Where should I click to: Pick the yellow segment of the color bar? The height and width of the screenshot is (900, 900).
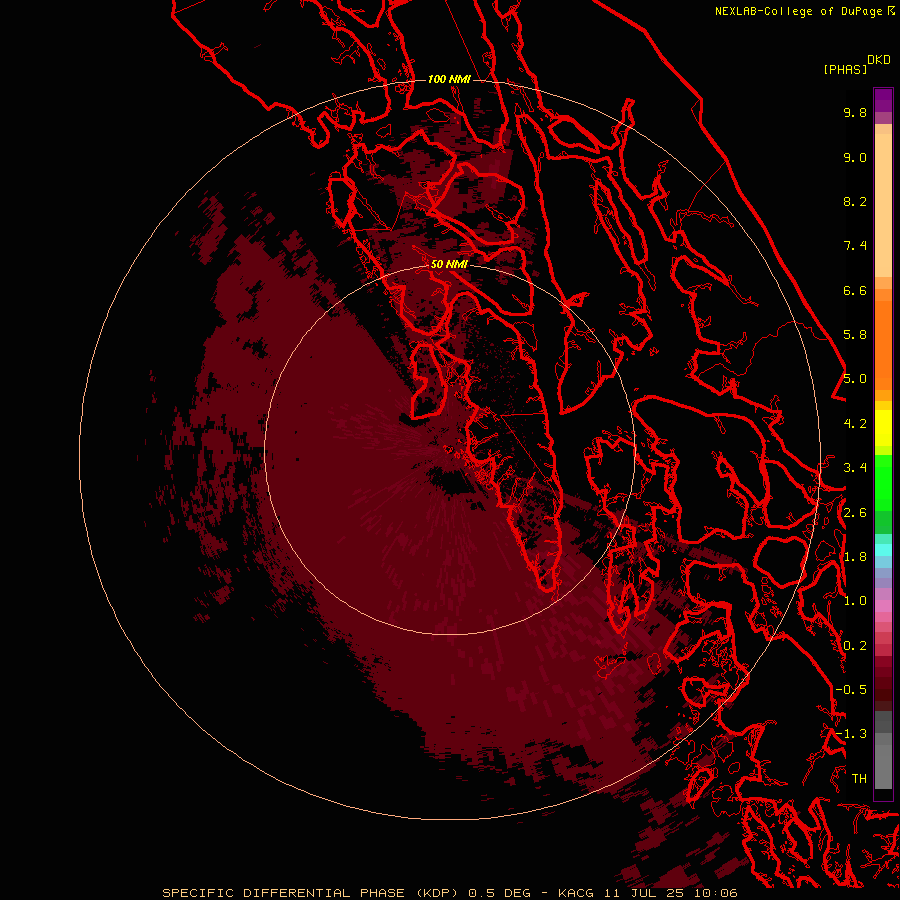883,428
